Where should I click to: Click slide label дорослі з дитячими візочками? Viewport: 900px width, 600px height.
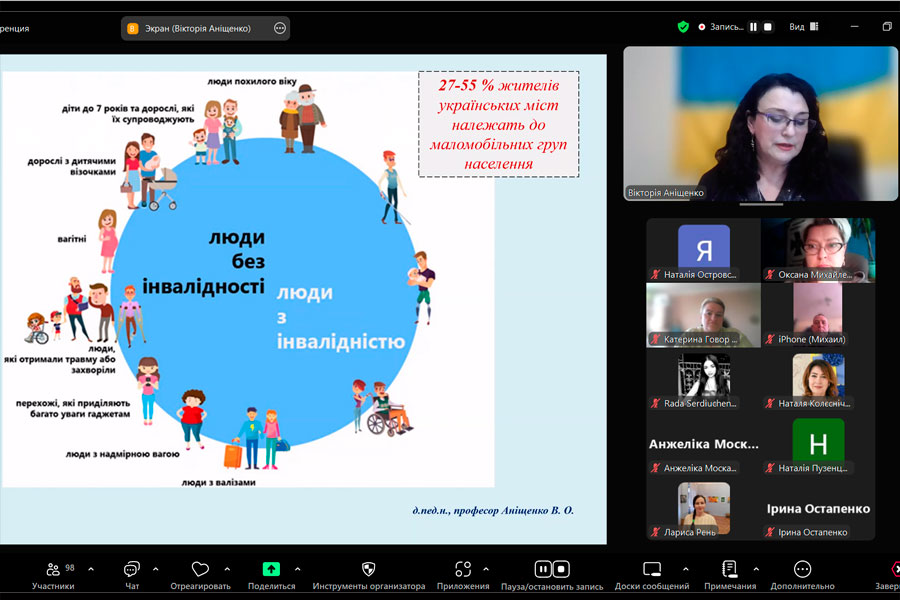(x=72, y=167)
